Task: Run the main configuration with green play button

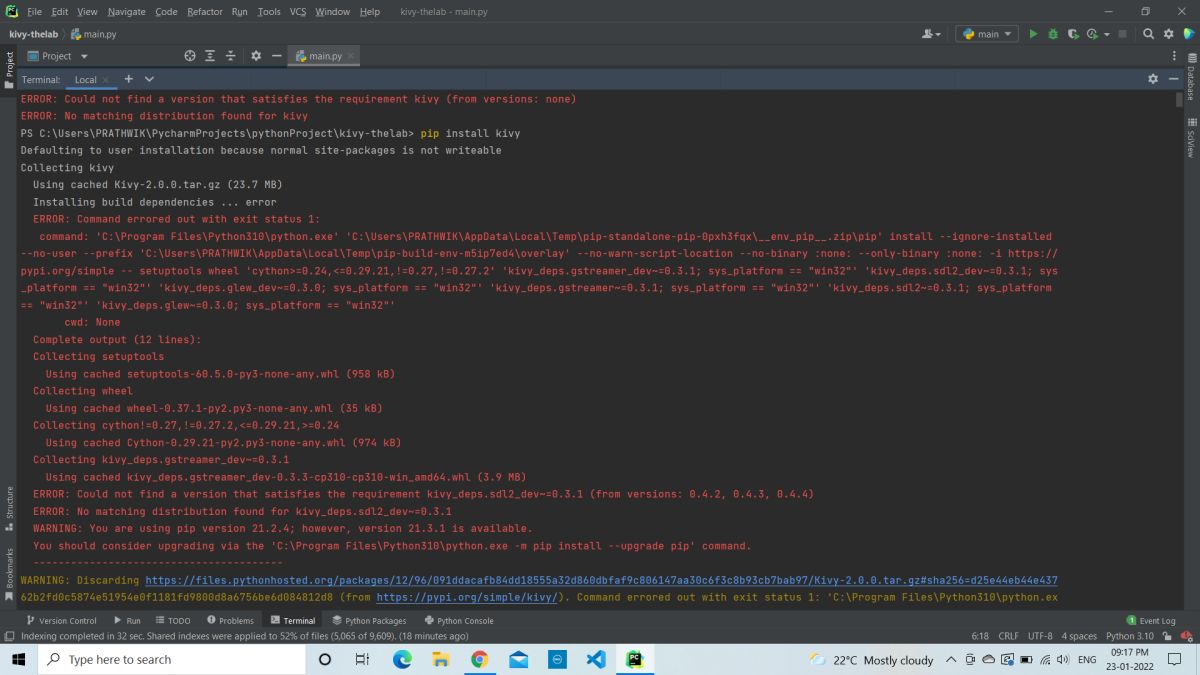Action: [1033, 34]
